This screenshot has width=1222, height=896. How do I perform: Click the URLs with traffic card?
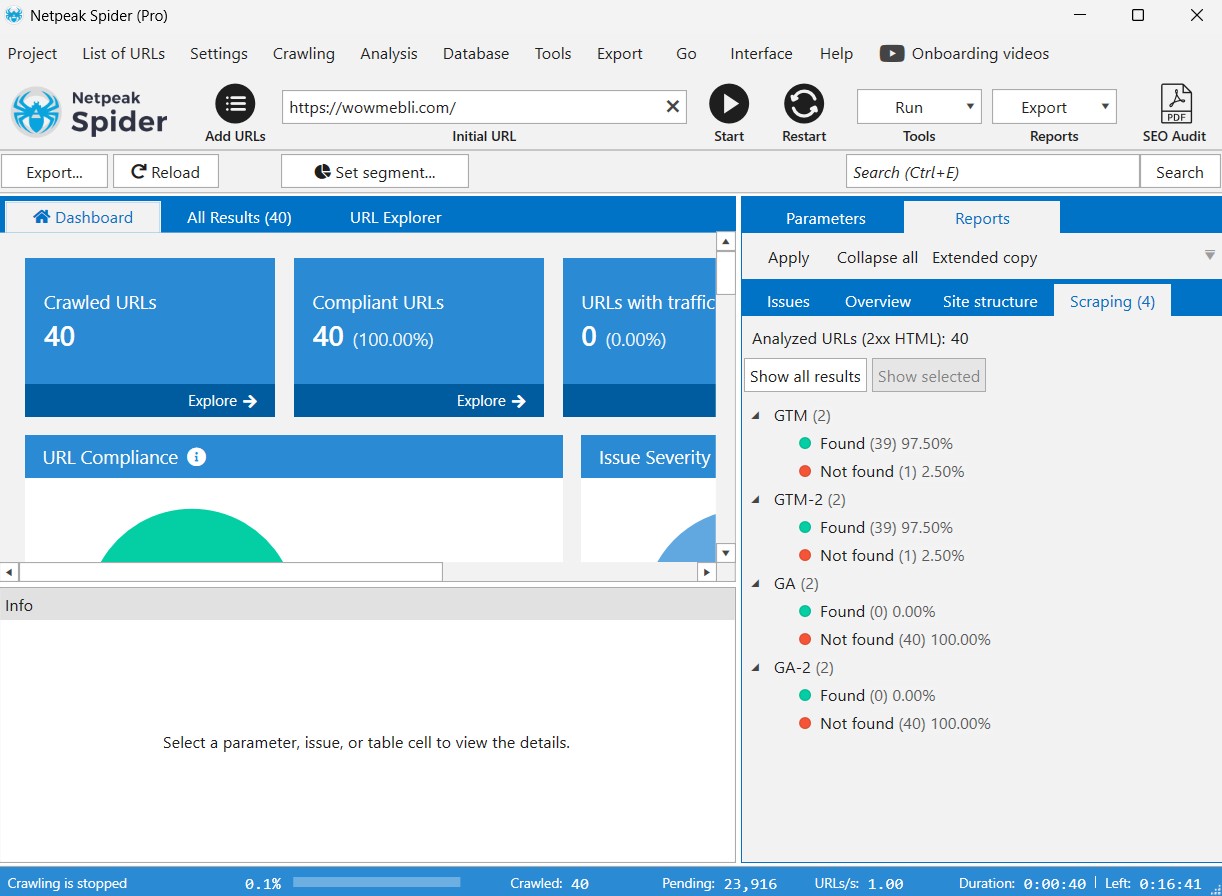click(639, 337)
